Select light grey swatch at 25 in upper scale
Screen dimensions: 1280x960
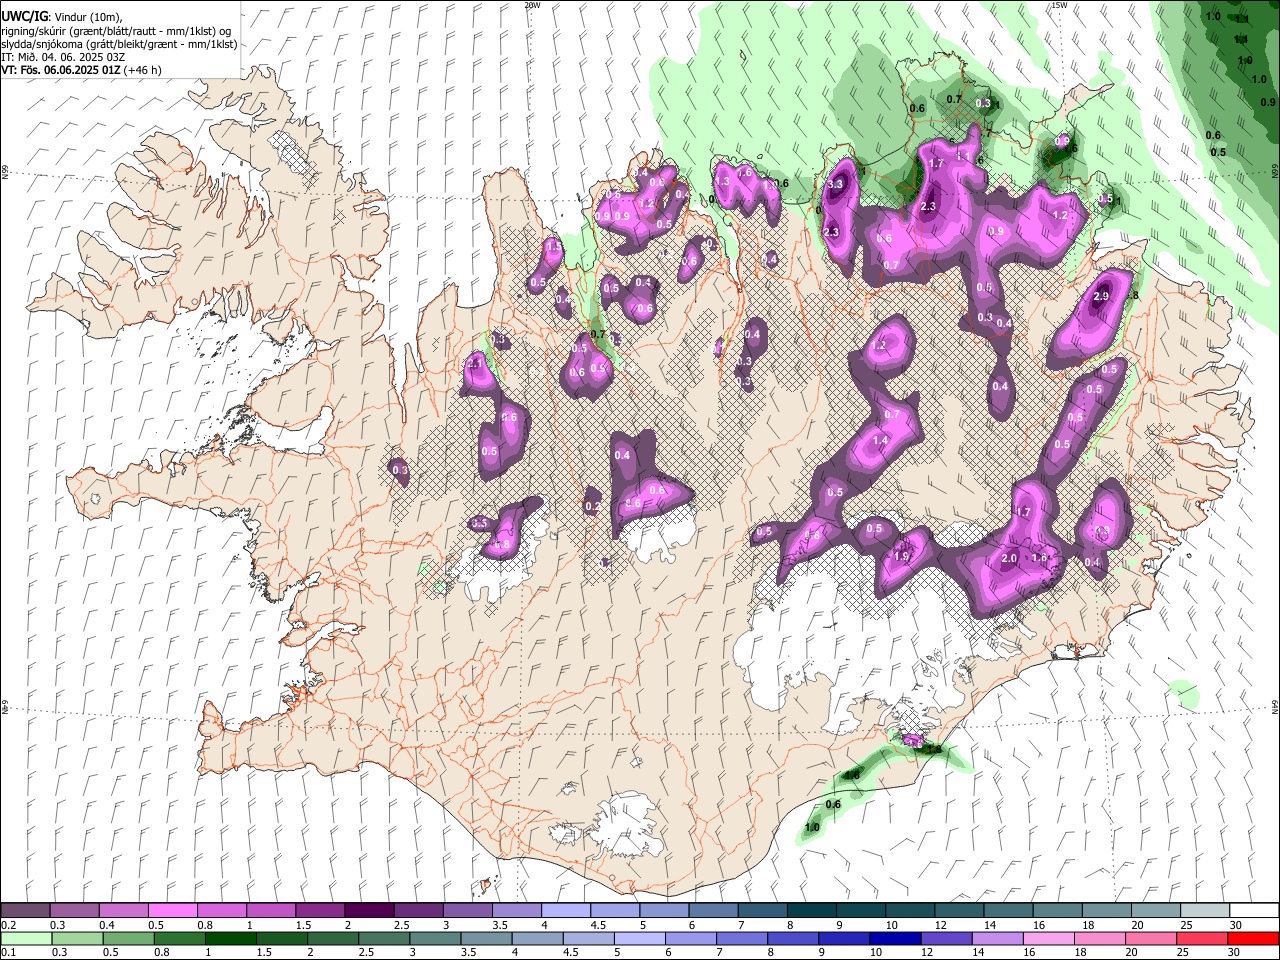pyautogui.click(x=1206, y=911)
